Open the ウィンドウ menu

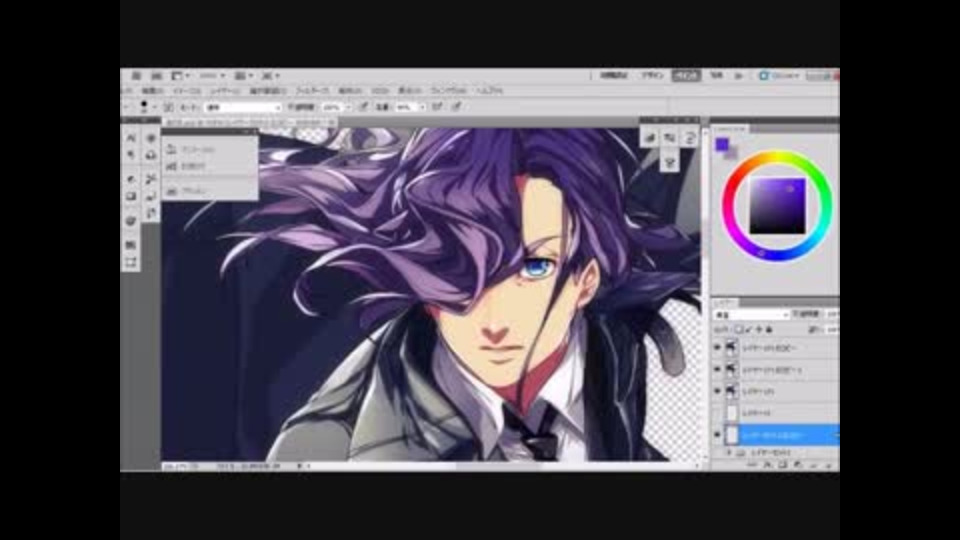tap(449, 91)
